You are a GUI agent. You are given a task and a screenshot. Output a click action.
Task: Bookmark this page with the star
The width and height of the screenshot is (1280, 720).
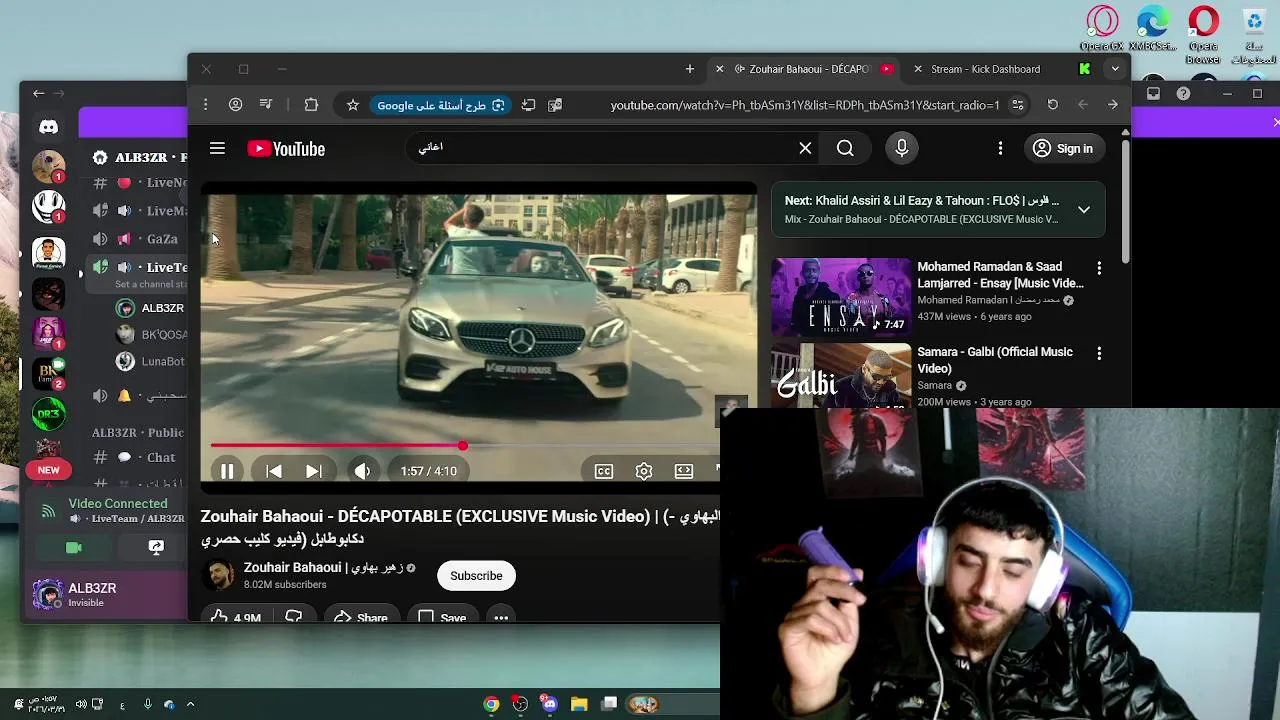coord(352,105)
